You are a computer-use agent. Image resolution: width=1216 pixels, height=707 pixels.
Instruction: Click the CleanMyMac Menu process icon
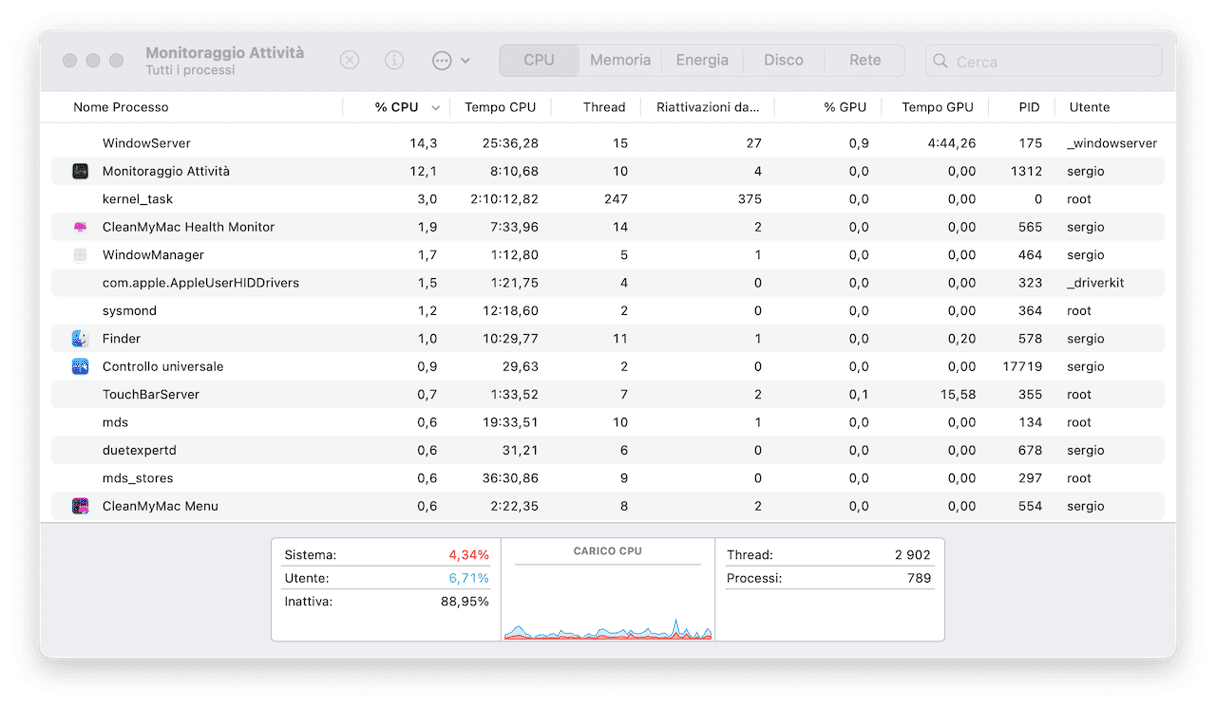(x=80, y=506)
